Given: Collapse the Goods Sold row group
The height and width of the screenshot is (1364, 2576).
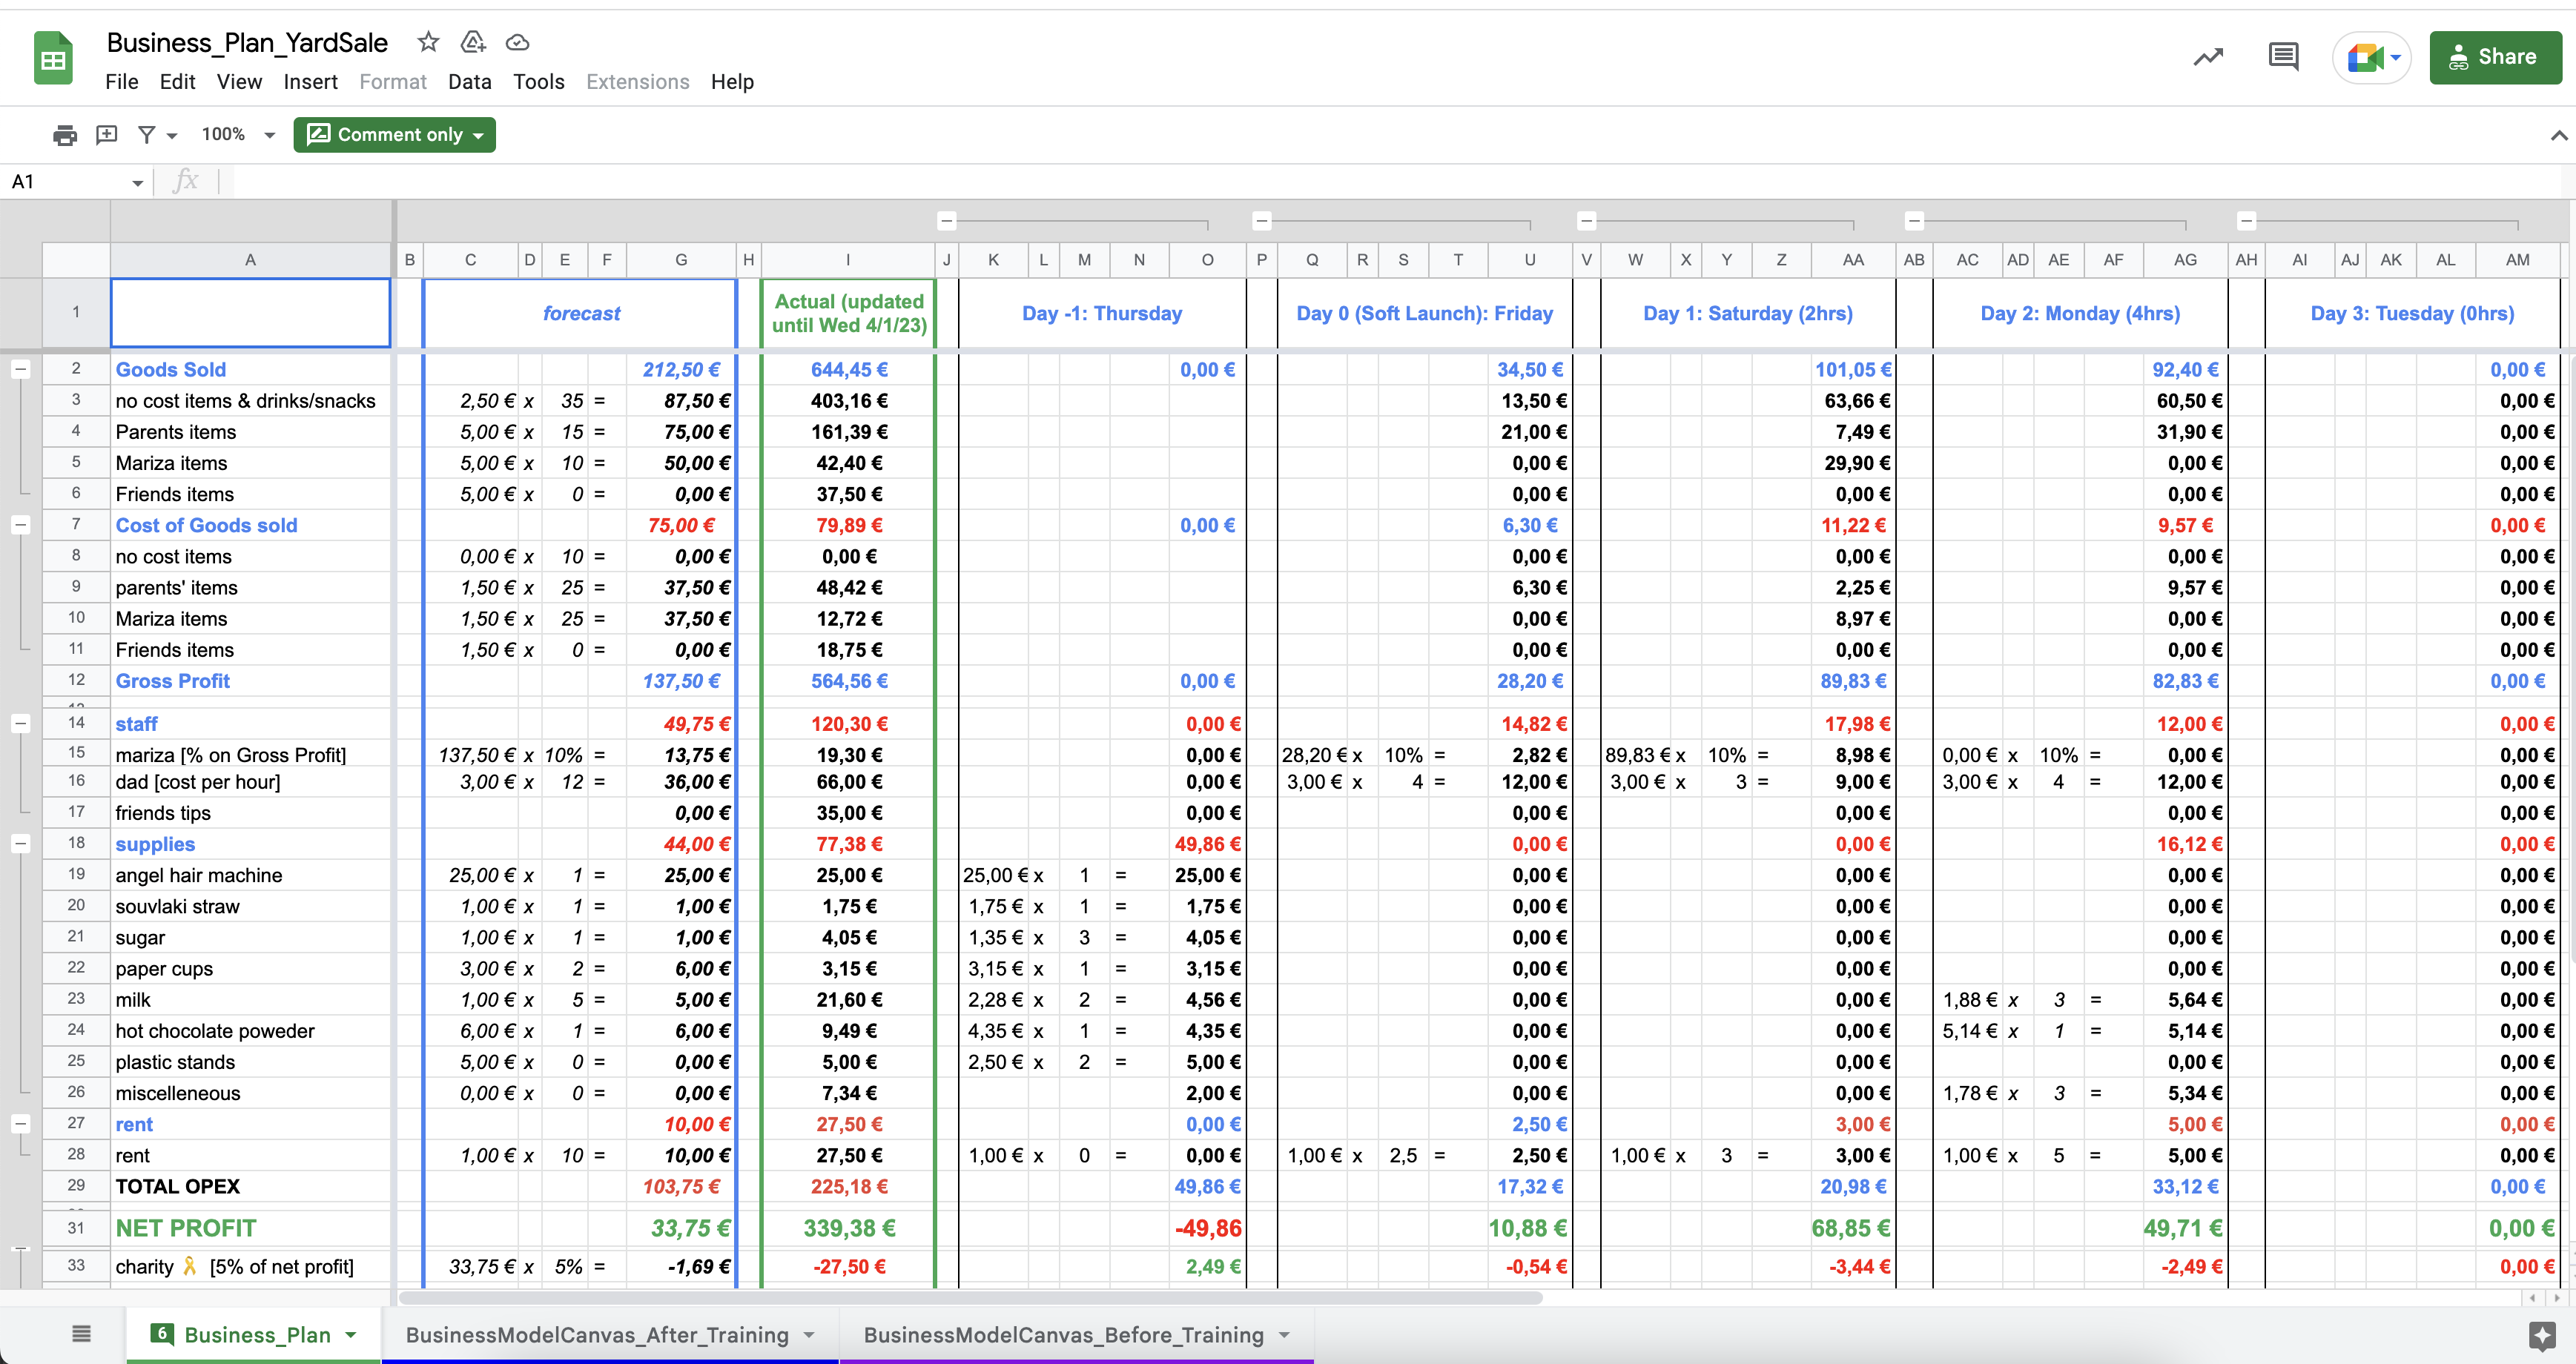Looking at the screenshot, I should pyautogui.click(x=20, y=369).
